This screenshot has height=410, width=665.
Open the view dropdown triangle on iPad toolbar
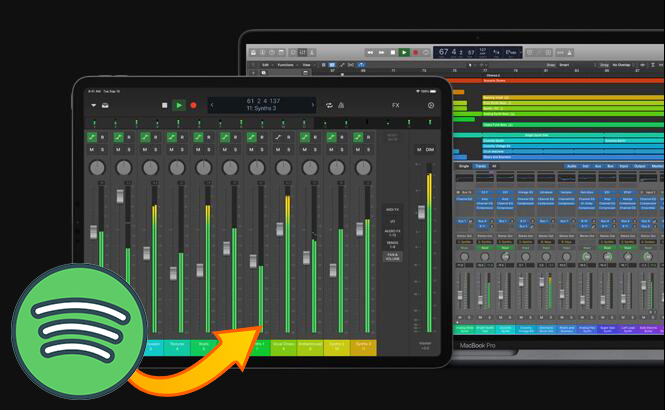93,105
